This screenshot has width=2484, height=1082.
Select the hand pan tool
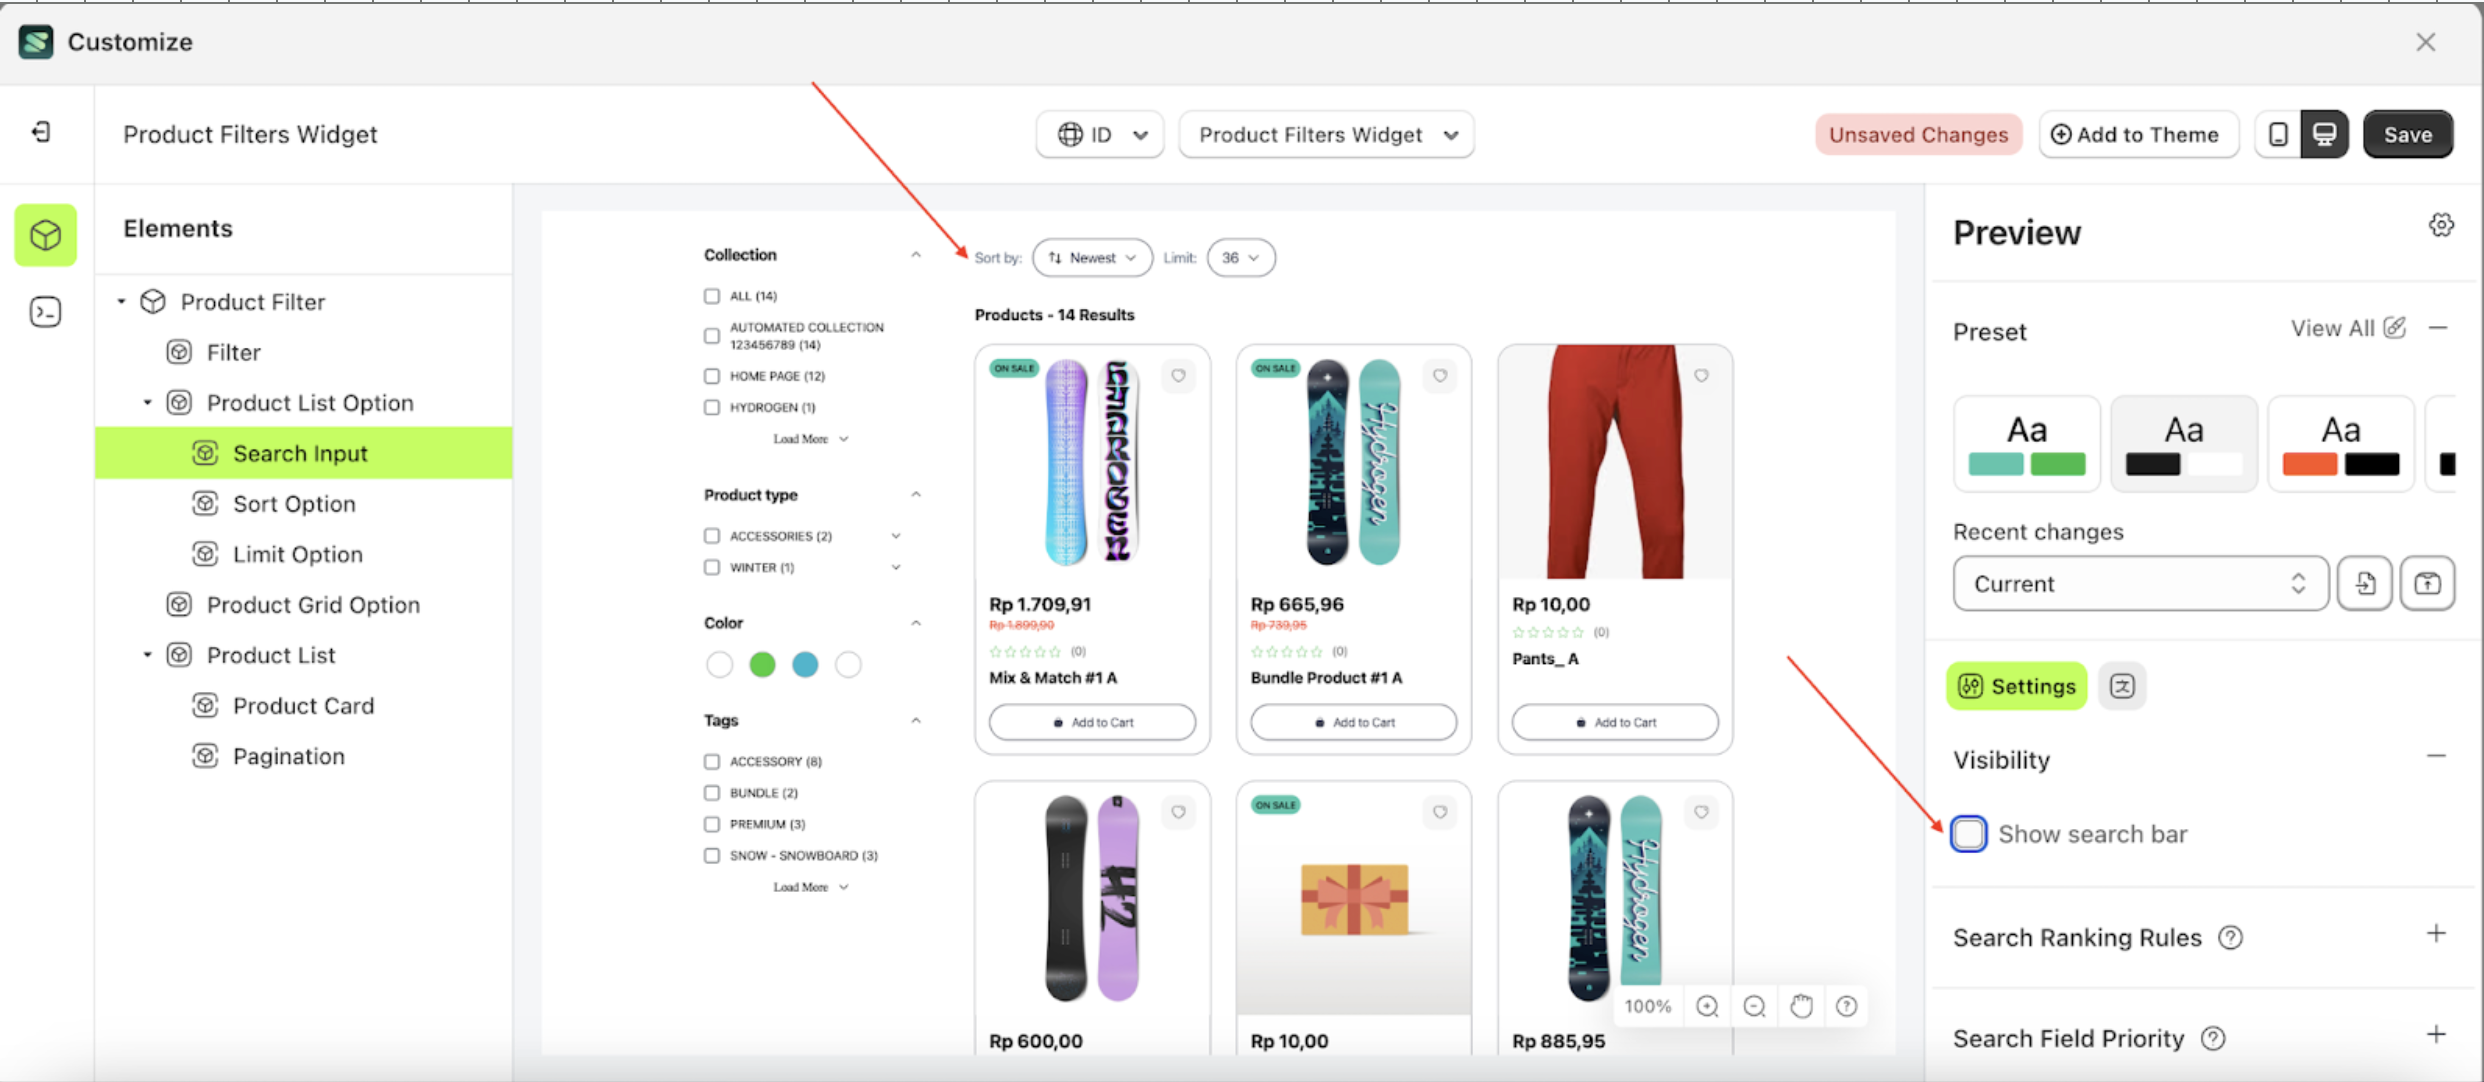[1801, 1006]
